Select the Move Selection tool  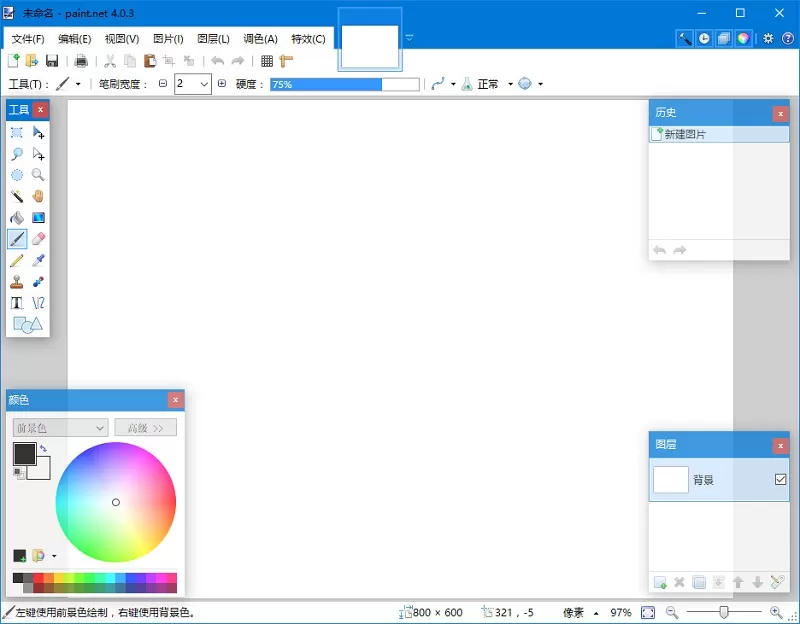[38, 154]
